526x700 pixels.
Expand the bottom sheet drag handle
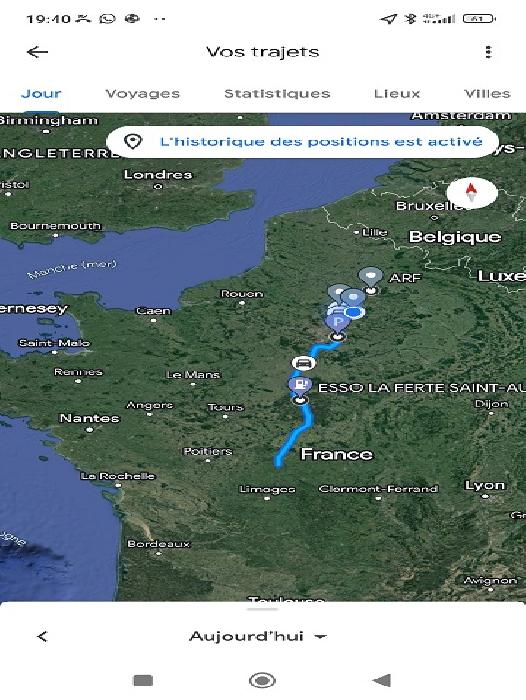tap(263, 609)
